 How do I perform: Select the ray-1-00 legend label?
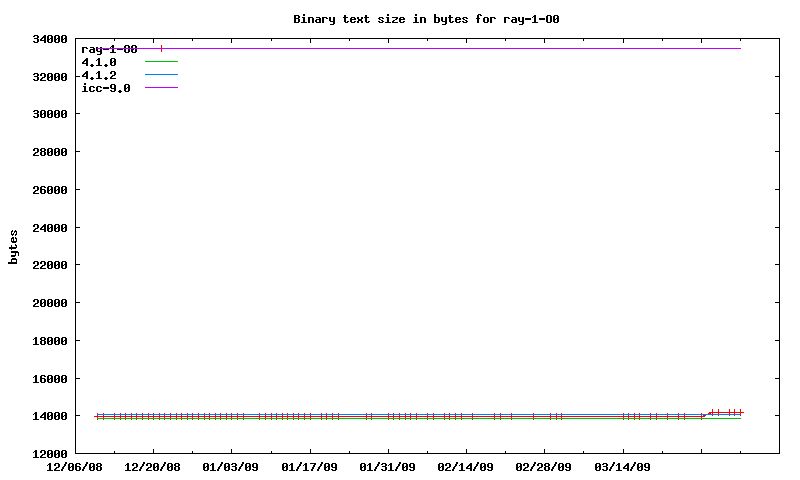tap(109, 49)
